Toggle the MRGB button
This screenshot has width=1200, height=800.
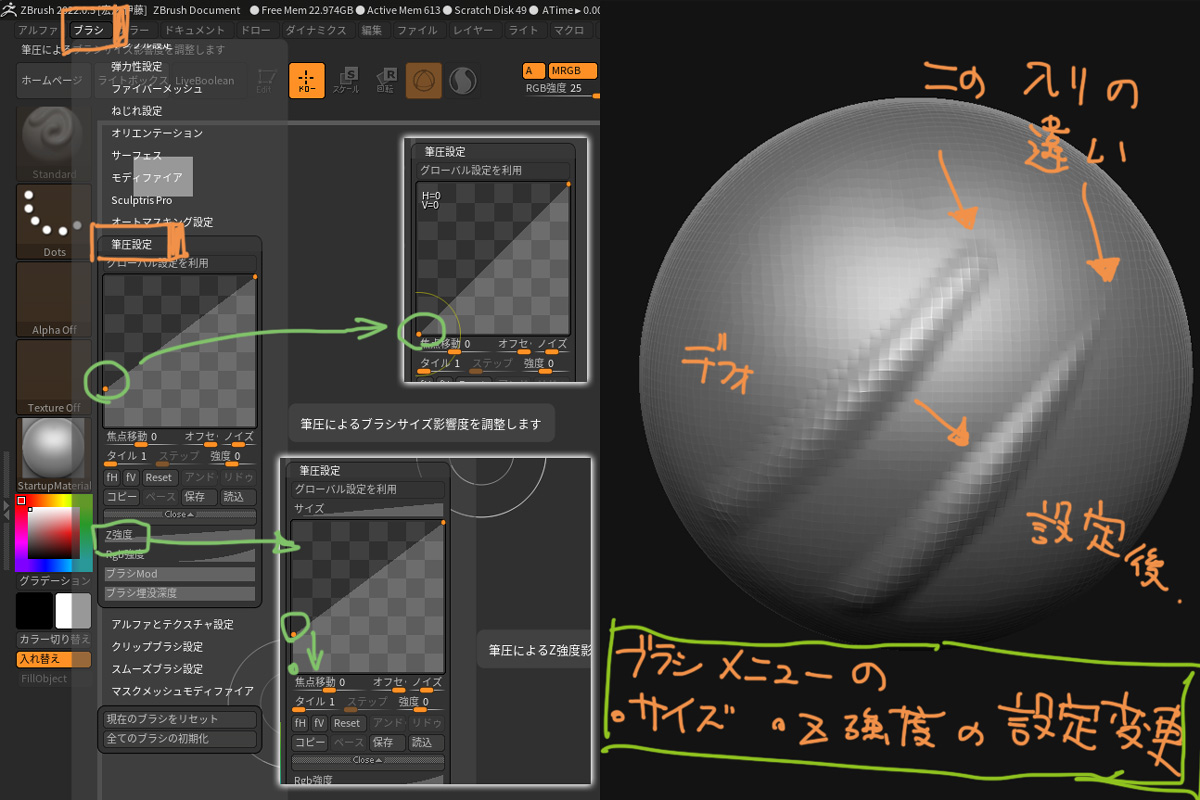(x=573, y=71)
